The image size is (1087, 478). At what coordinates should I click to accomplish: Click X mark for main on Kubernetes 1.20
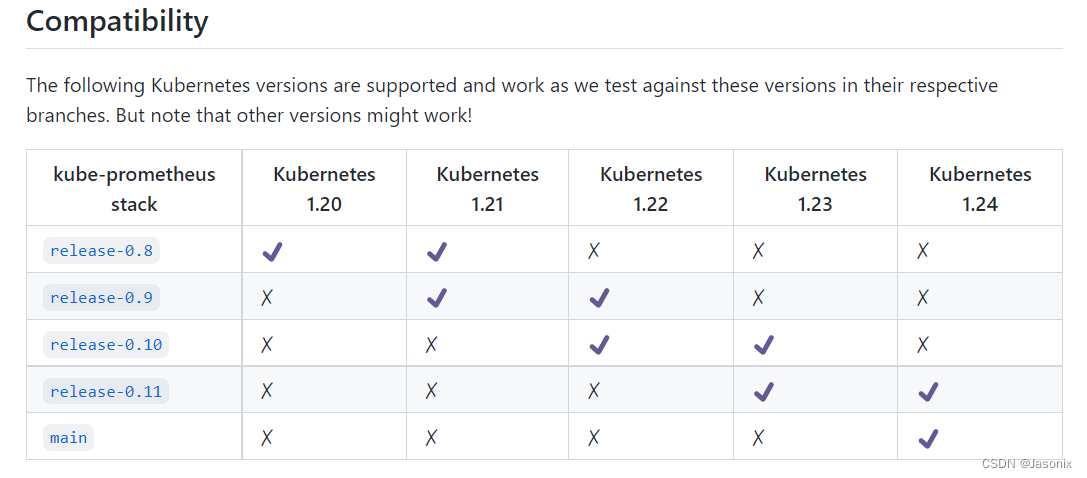tap(267, 438)
